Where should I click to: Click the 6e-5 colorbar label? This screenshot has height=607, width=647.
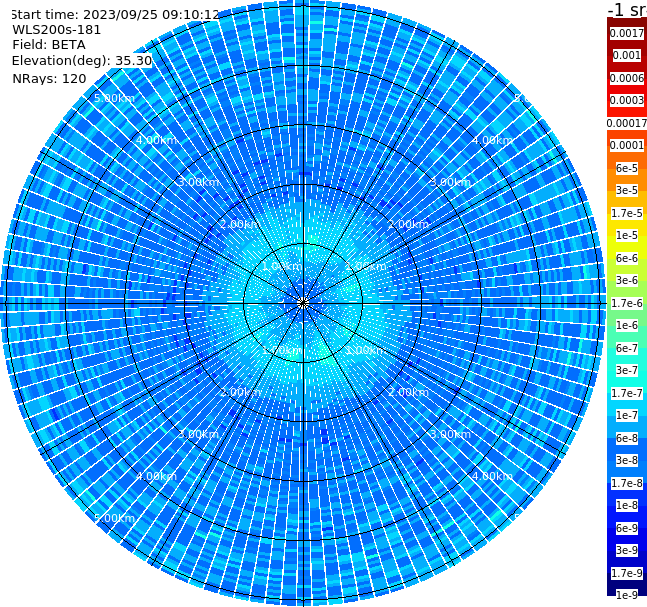point(627,168)
